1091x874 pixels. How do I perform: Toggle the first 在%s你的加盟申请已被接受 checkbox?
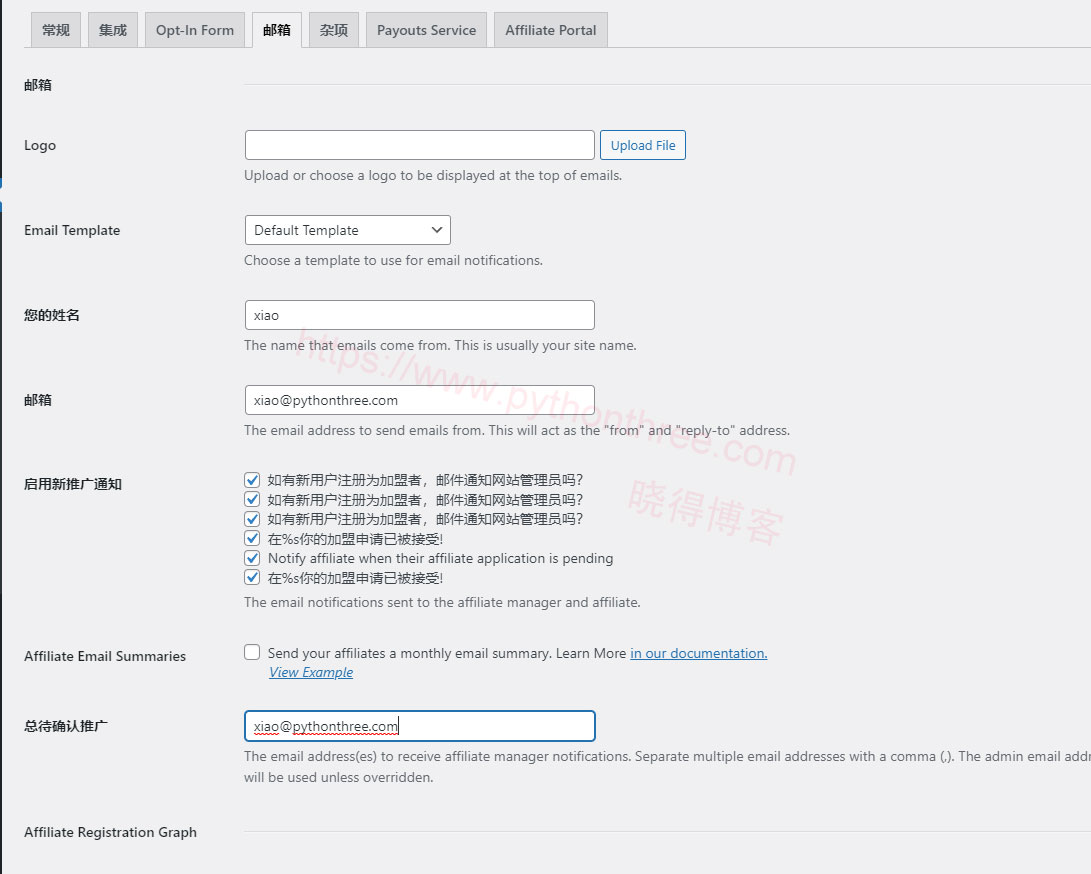pyautogui.click(x=252, y=538)
